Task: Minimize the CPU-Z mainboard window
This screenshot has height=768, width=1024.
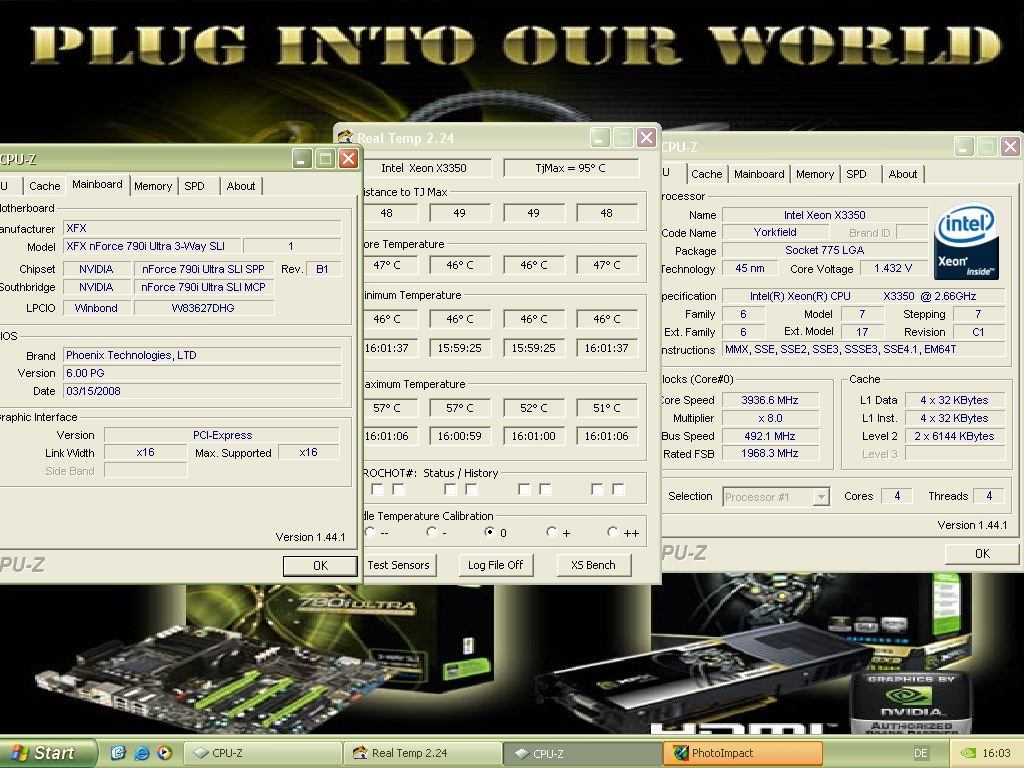Action: 302,159
